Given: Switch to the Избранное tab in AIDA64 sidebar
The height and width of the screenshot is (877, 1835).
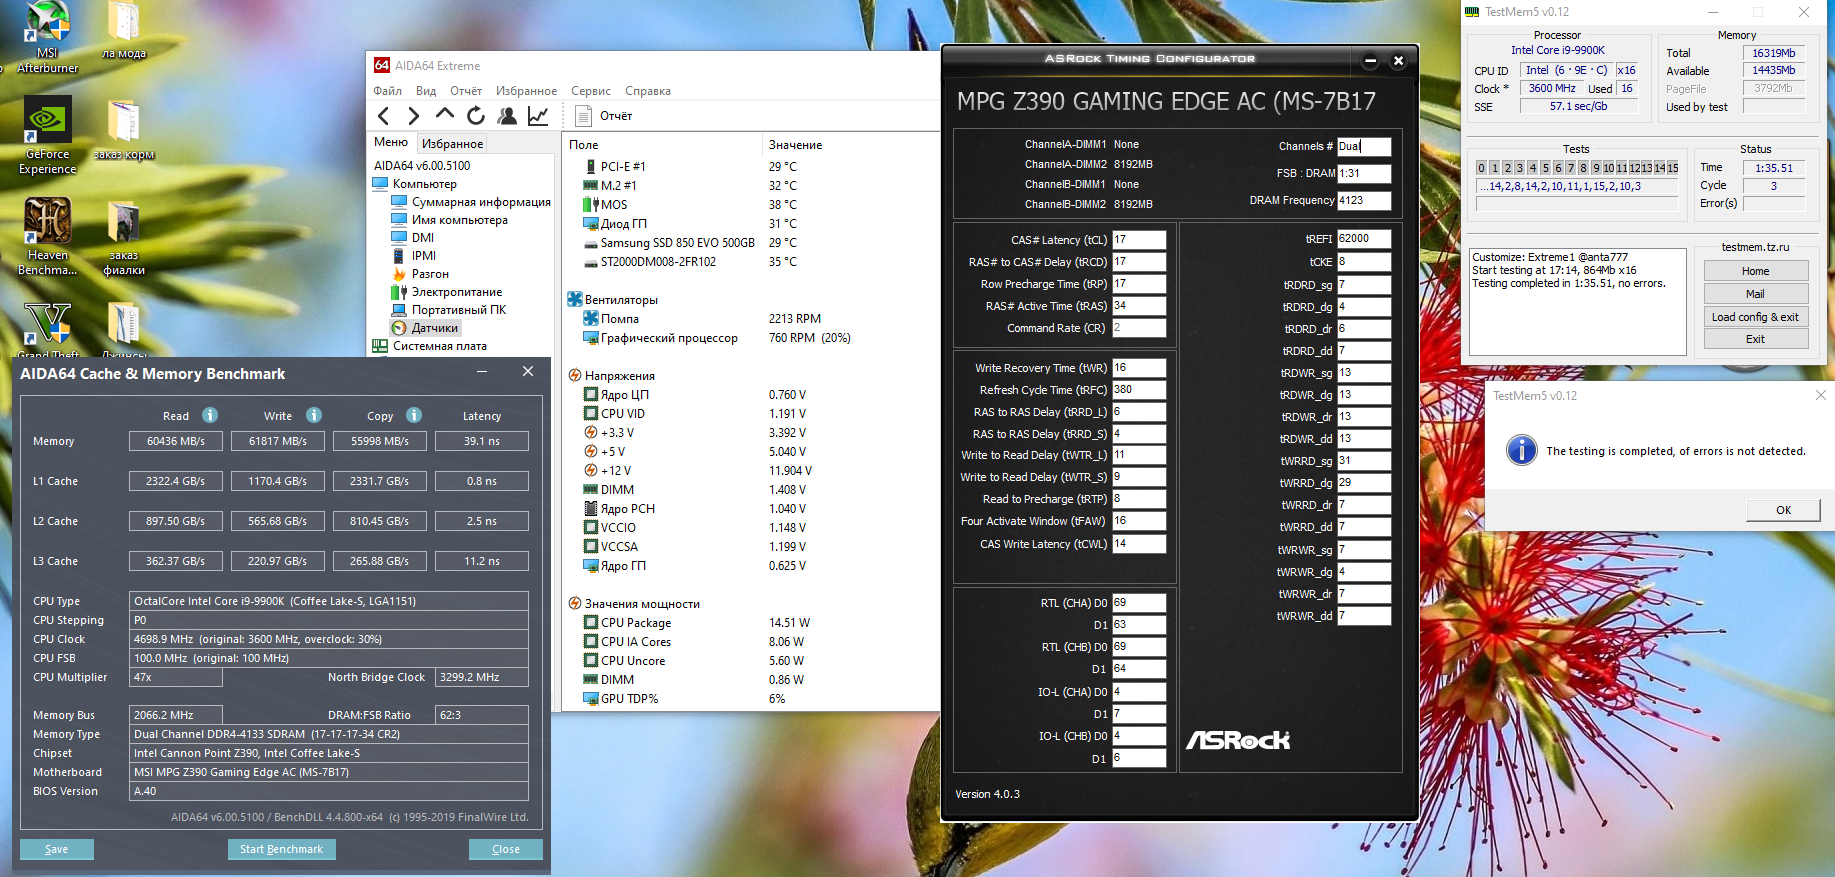Looking at the screenshot, I should (452, 143).
